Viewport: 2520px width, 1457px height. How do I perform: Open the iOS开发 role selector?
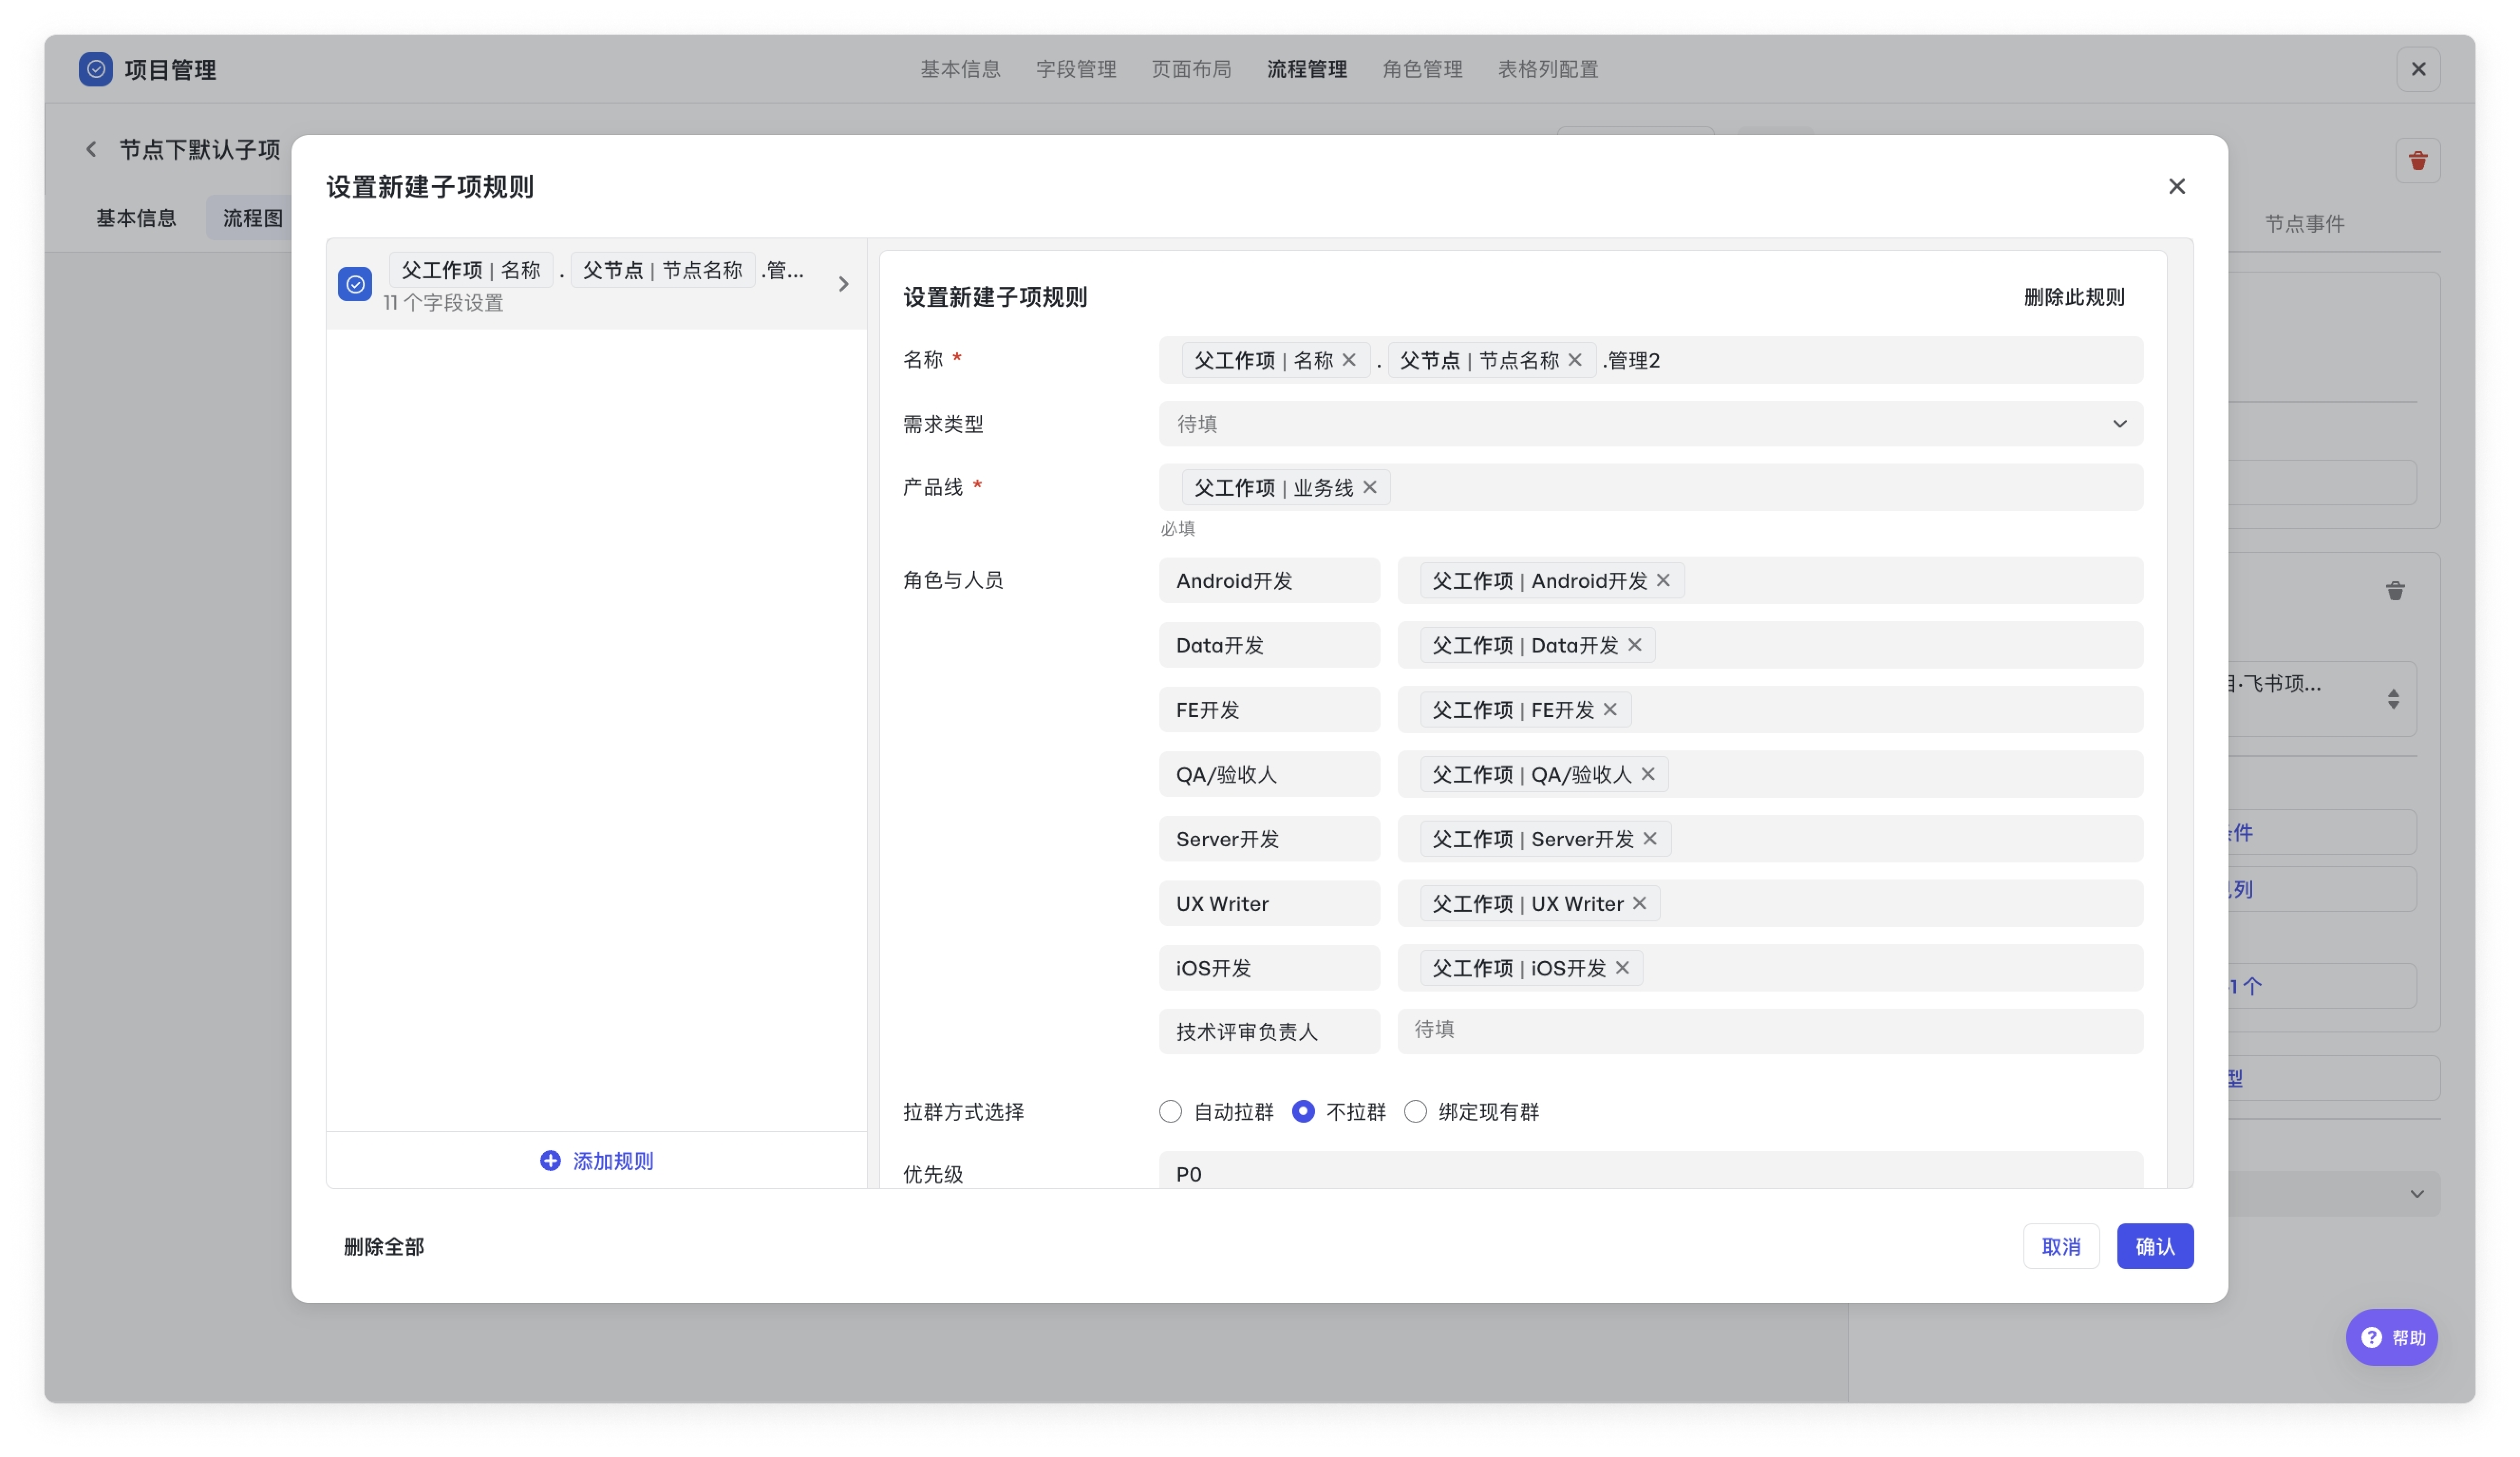(1269, 968)
